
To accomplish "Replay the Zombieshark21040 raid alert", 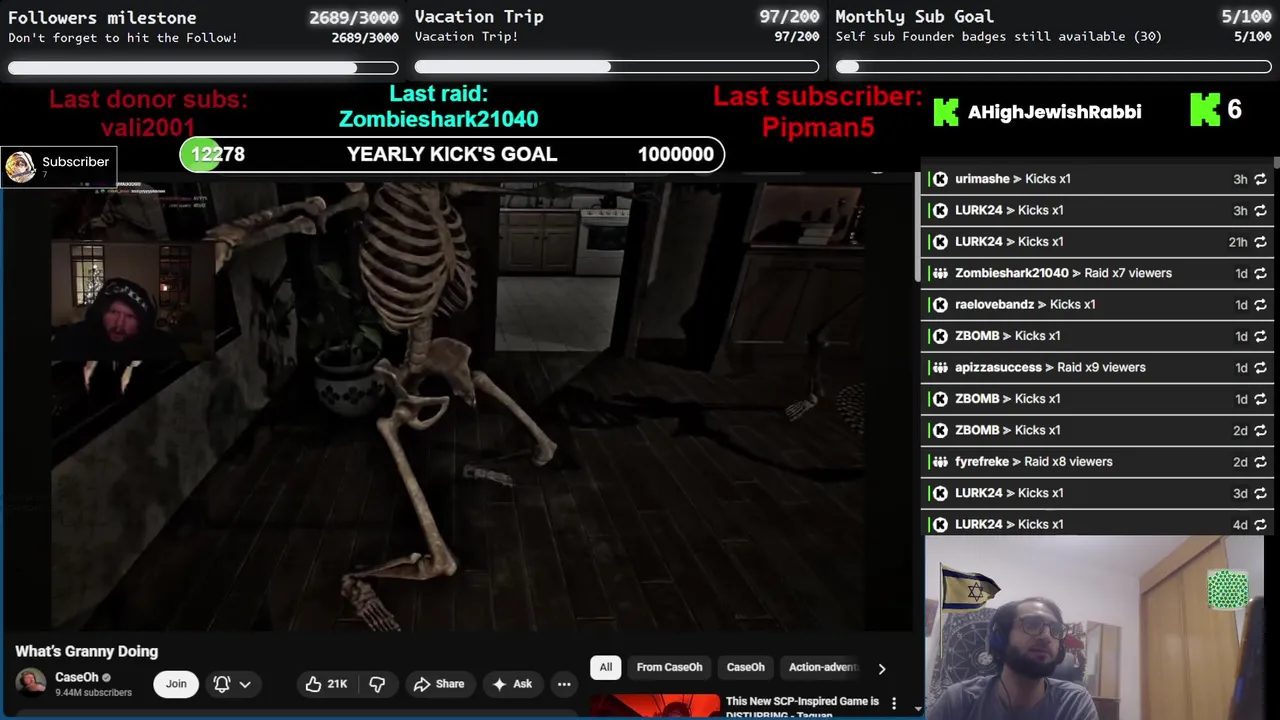I will tap(1260, 273).
